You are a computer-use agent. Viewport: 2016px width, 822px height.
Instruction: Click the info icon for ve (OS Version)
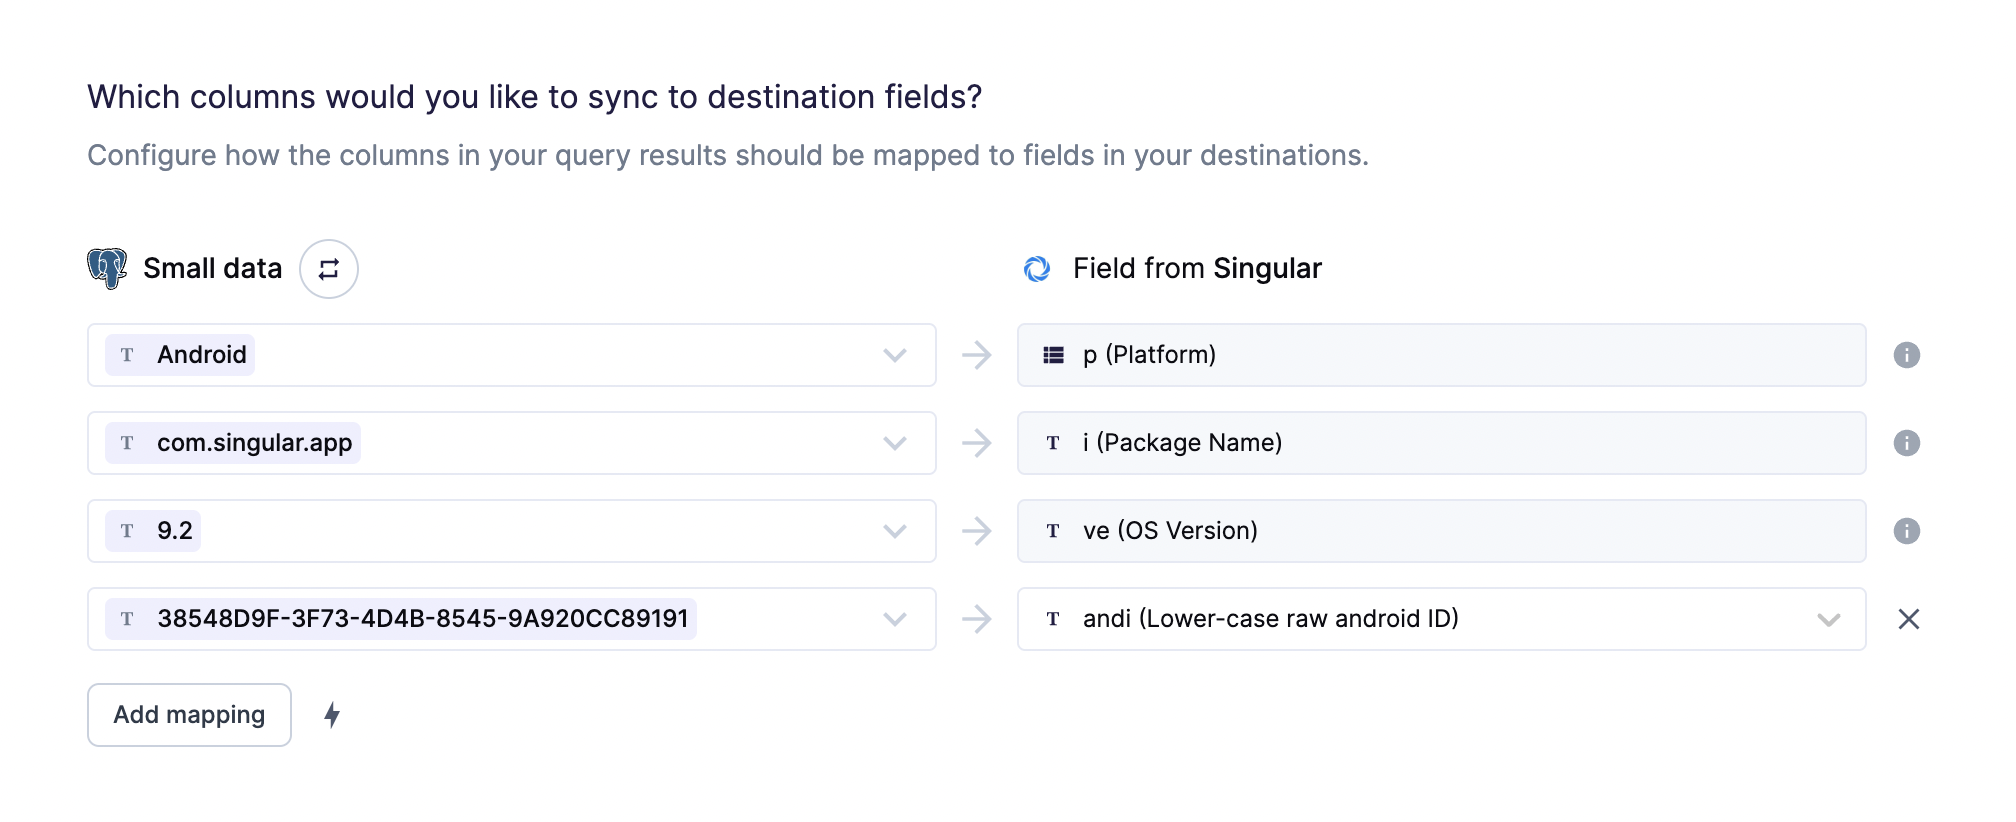pos(1907,531)
